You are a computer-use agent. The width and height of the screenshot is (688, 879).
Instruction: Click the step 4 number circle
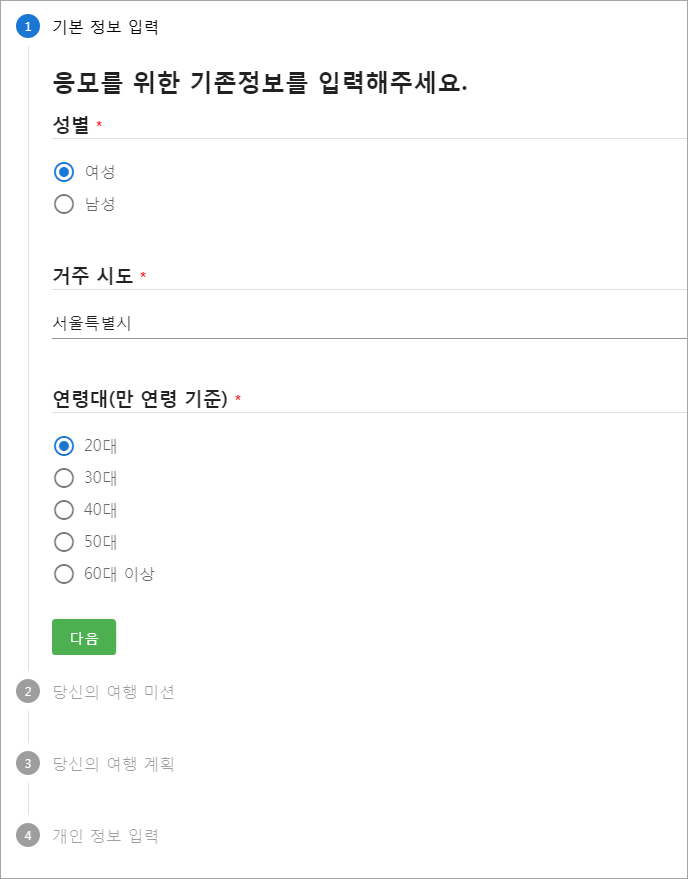28,836
